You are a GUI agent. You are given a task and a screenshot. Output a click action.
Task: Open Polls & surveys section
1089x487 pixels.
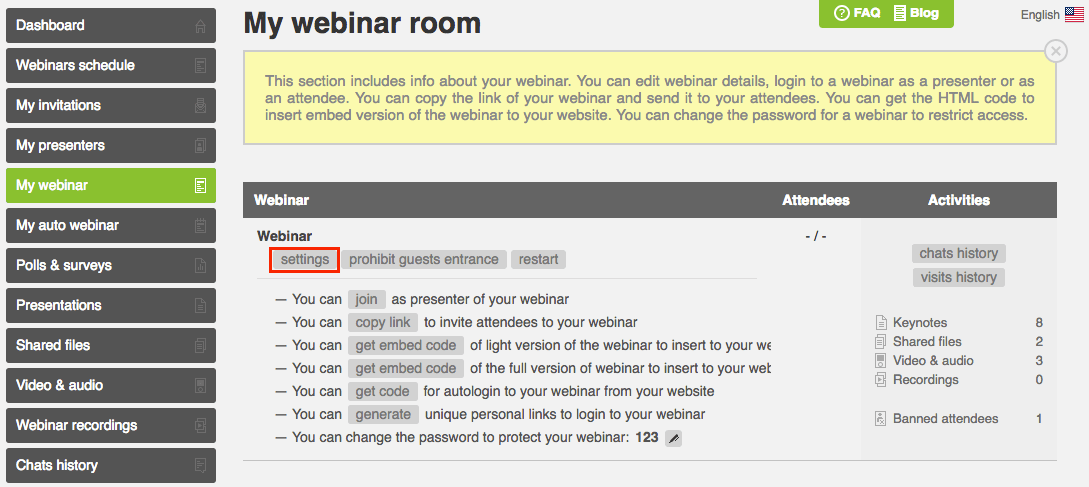111,265
